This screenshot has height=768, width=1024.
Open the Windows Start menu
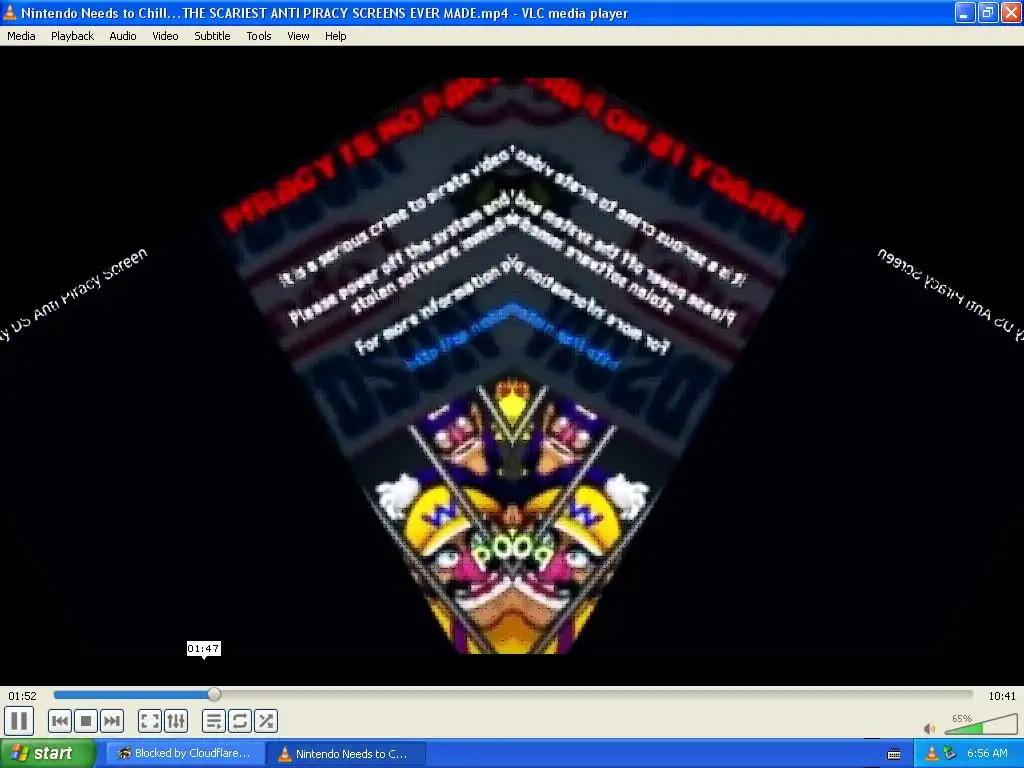tap(48, 753)
